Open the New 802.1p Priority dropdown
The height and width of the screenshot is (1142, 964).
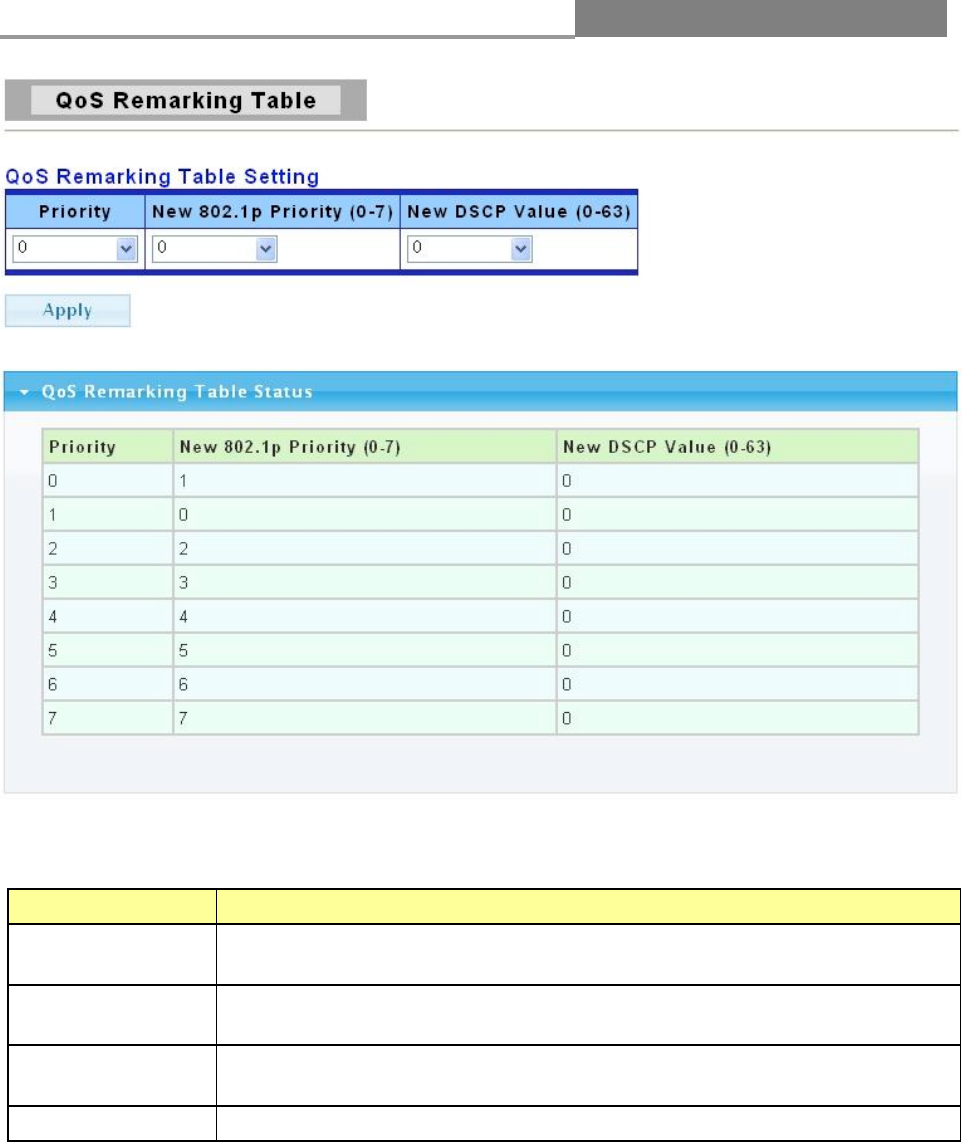point(214,248)
